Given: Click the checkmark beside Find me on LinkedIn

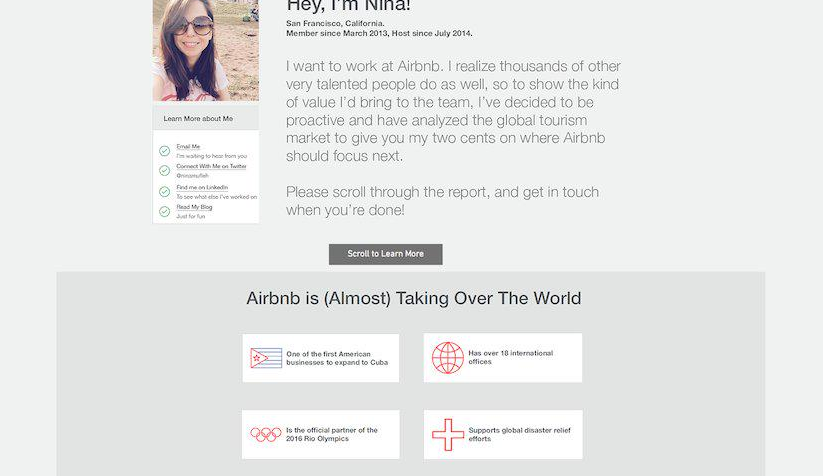Looking at the screenshot, I should coord(164,191).
